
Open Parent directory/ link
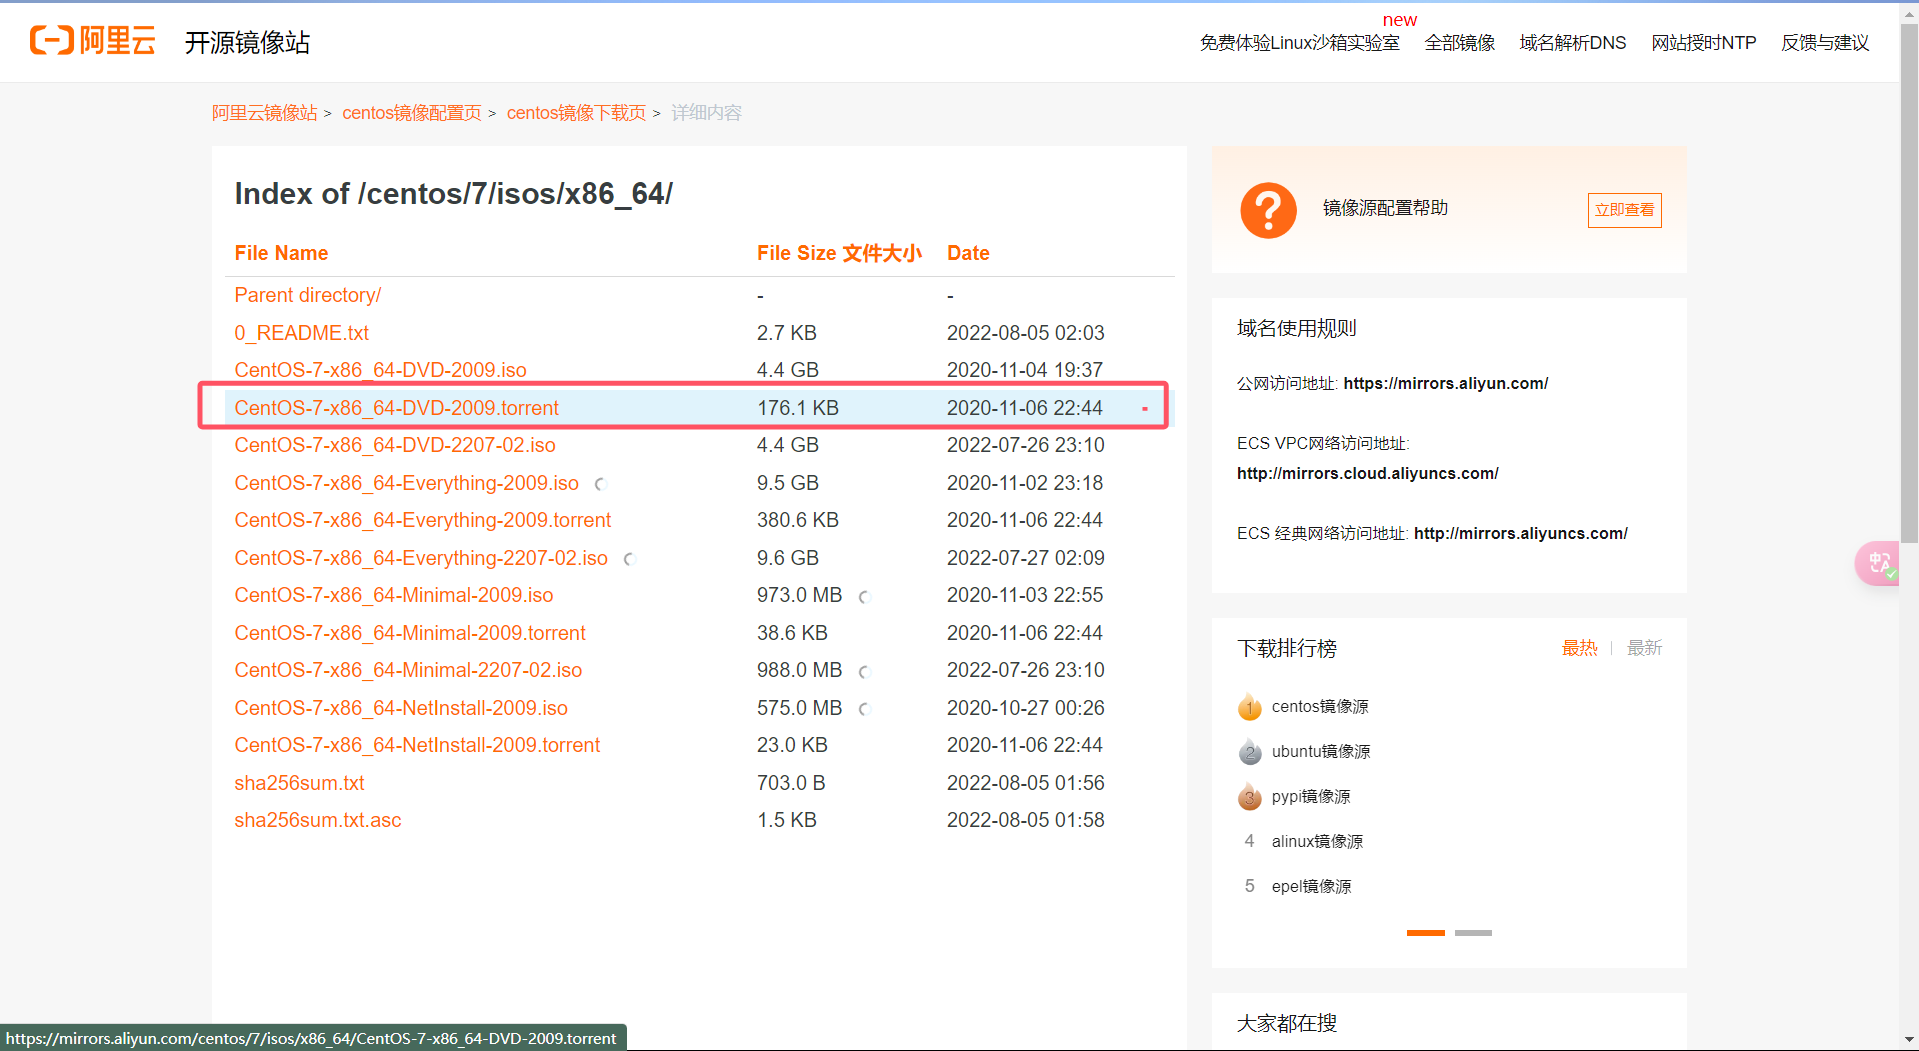coord(307,295)
